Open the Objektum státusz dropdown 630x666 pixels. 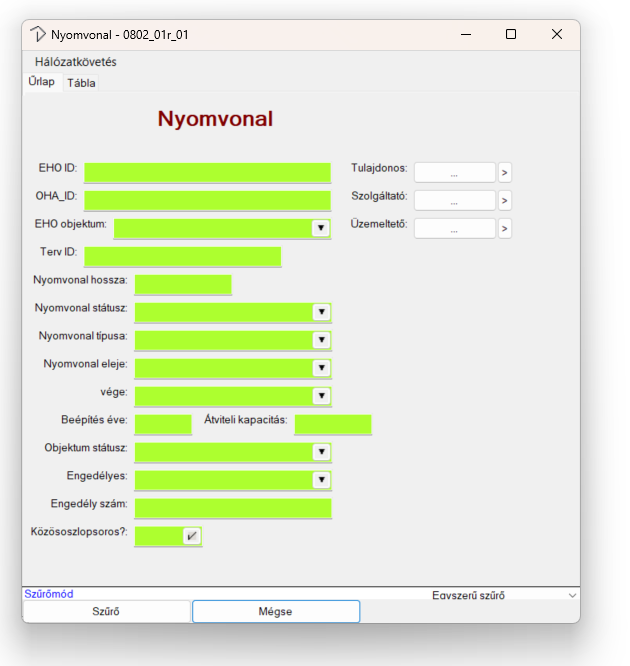pos(321,452)
